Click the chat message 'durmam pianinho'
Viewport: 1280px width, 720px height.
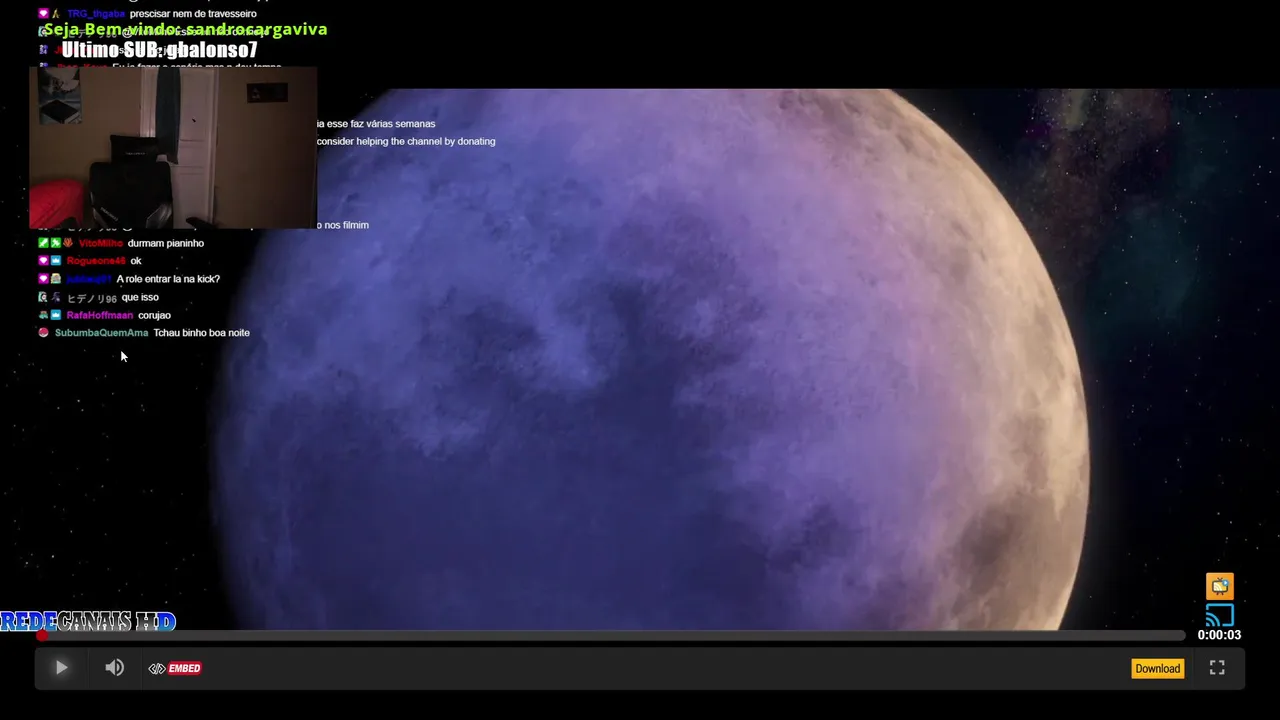pyautogui.click(x=166, y=243)
